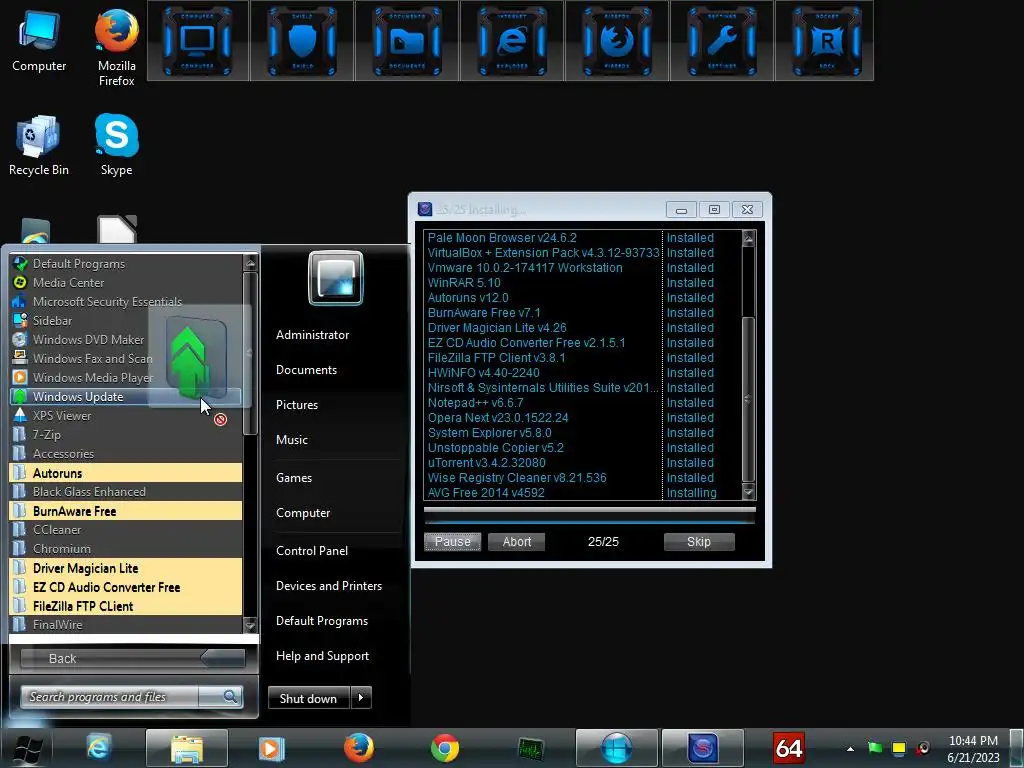Open Internet Explorer from the taskbar

pyautogui.click(x=99, y=748)
